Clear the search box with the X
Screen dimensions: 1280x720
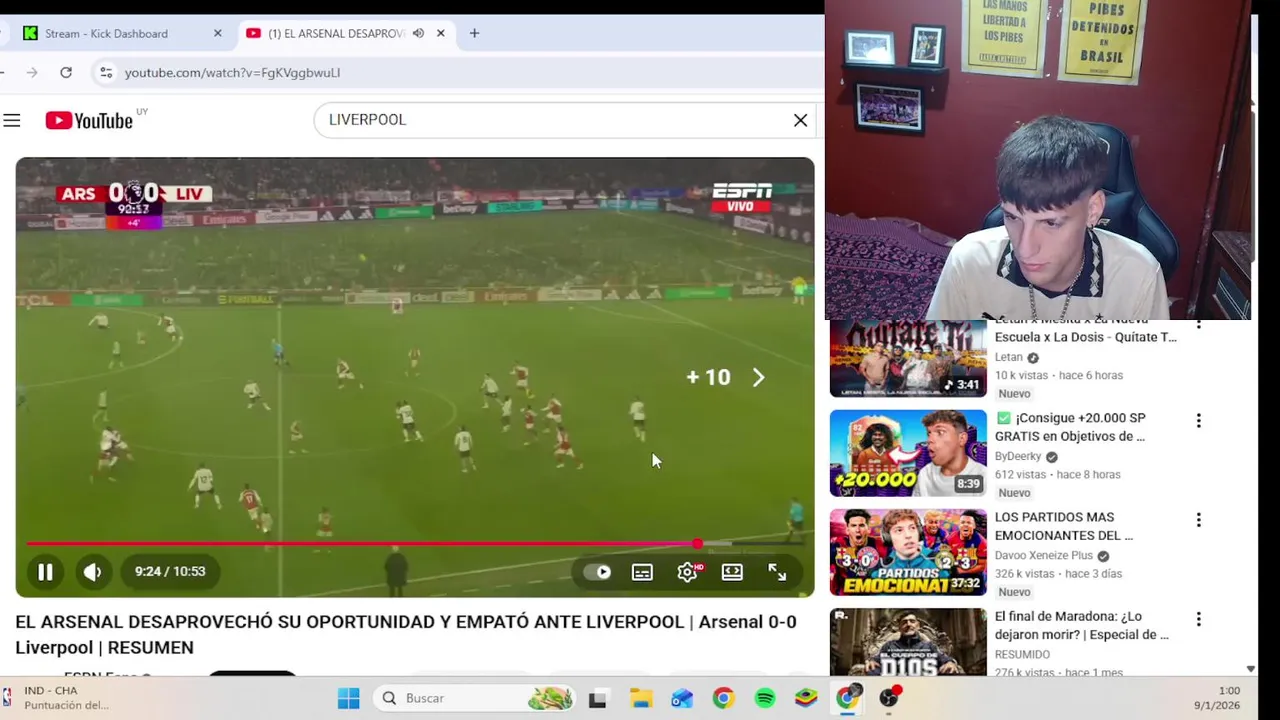[x=800, y=120]
